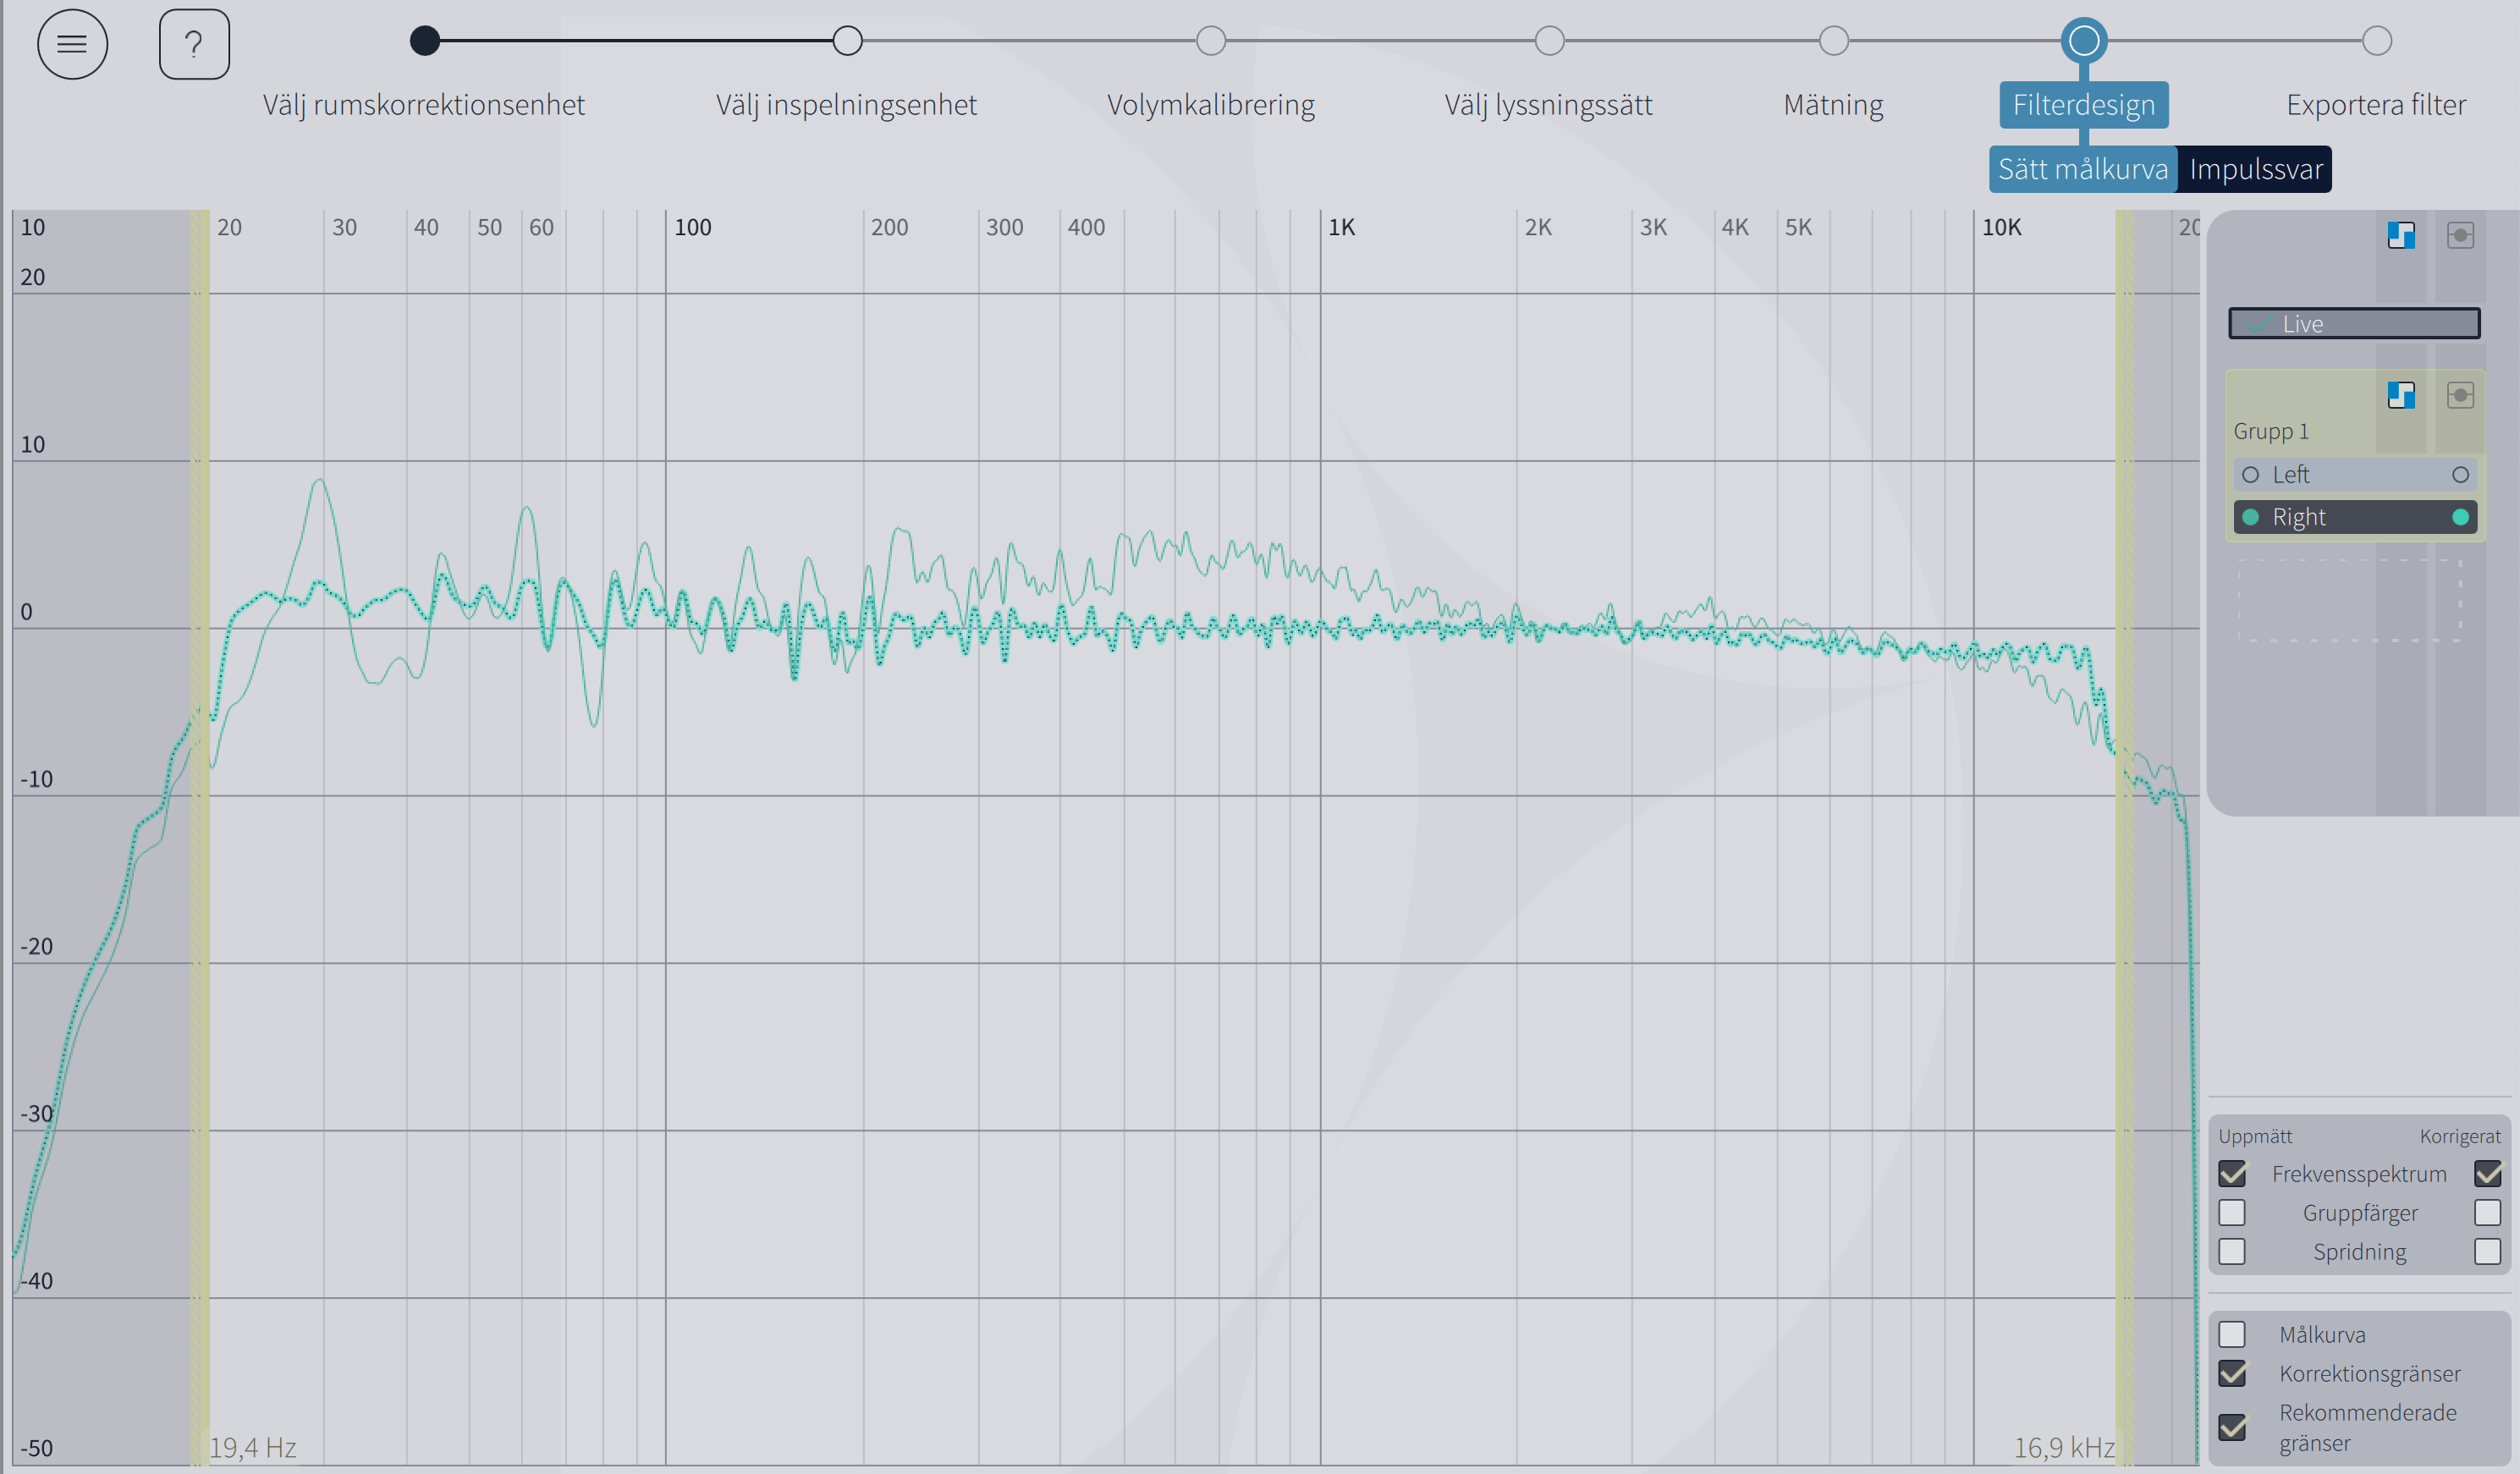The height and width of the screenshot is (1474, 2520).
Task: Toggle the Korrektionsgränser checkbox
Action: coord(2232,1373)
